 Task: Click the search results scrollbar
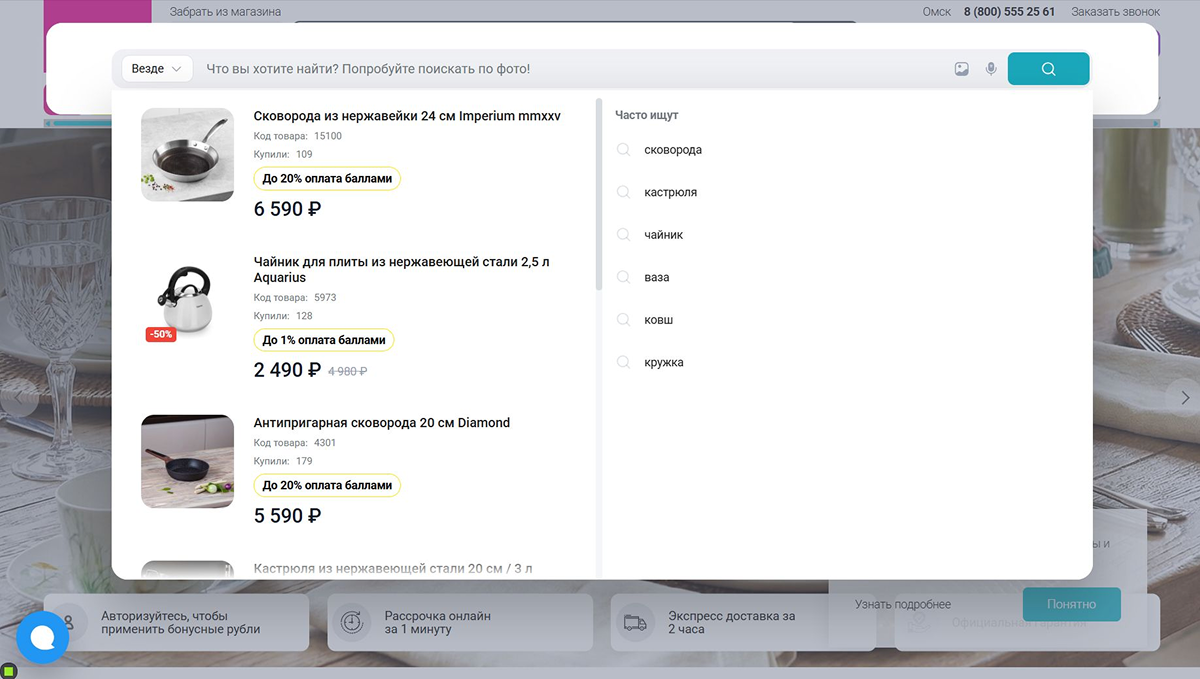(x=599, y=194)
